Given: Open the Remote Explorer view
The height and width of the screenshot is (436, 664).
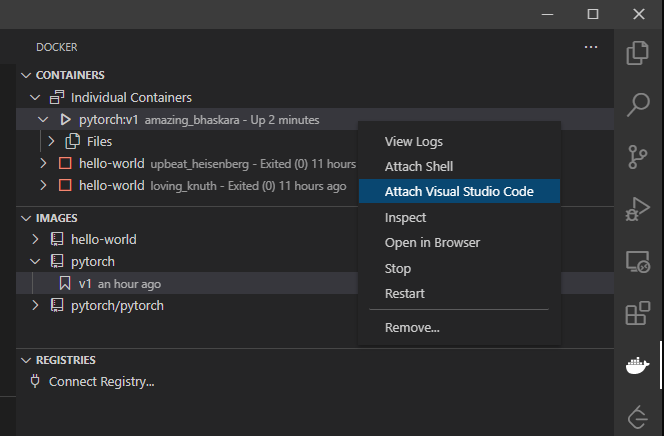Looking at the screenshot, I should pos(637,262).
